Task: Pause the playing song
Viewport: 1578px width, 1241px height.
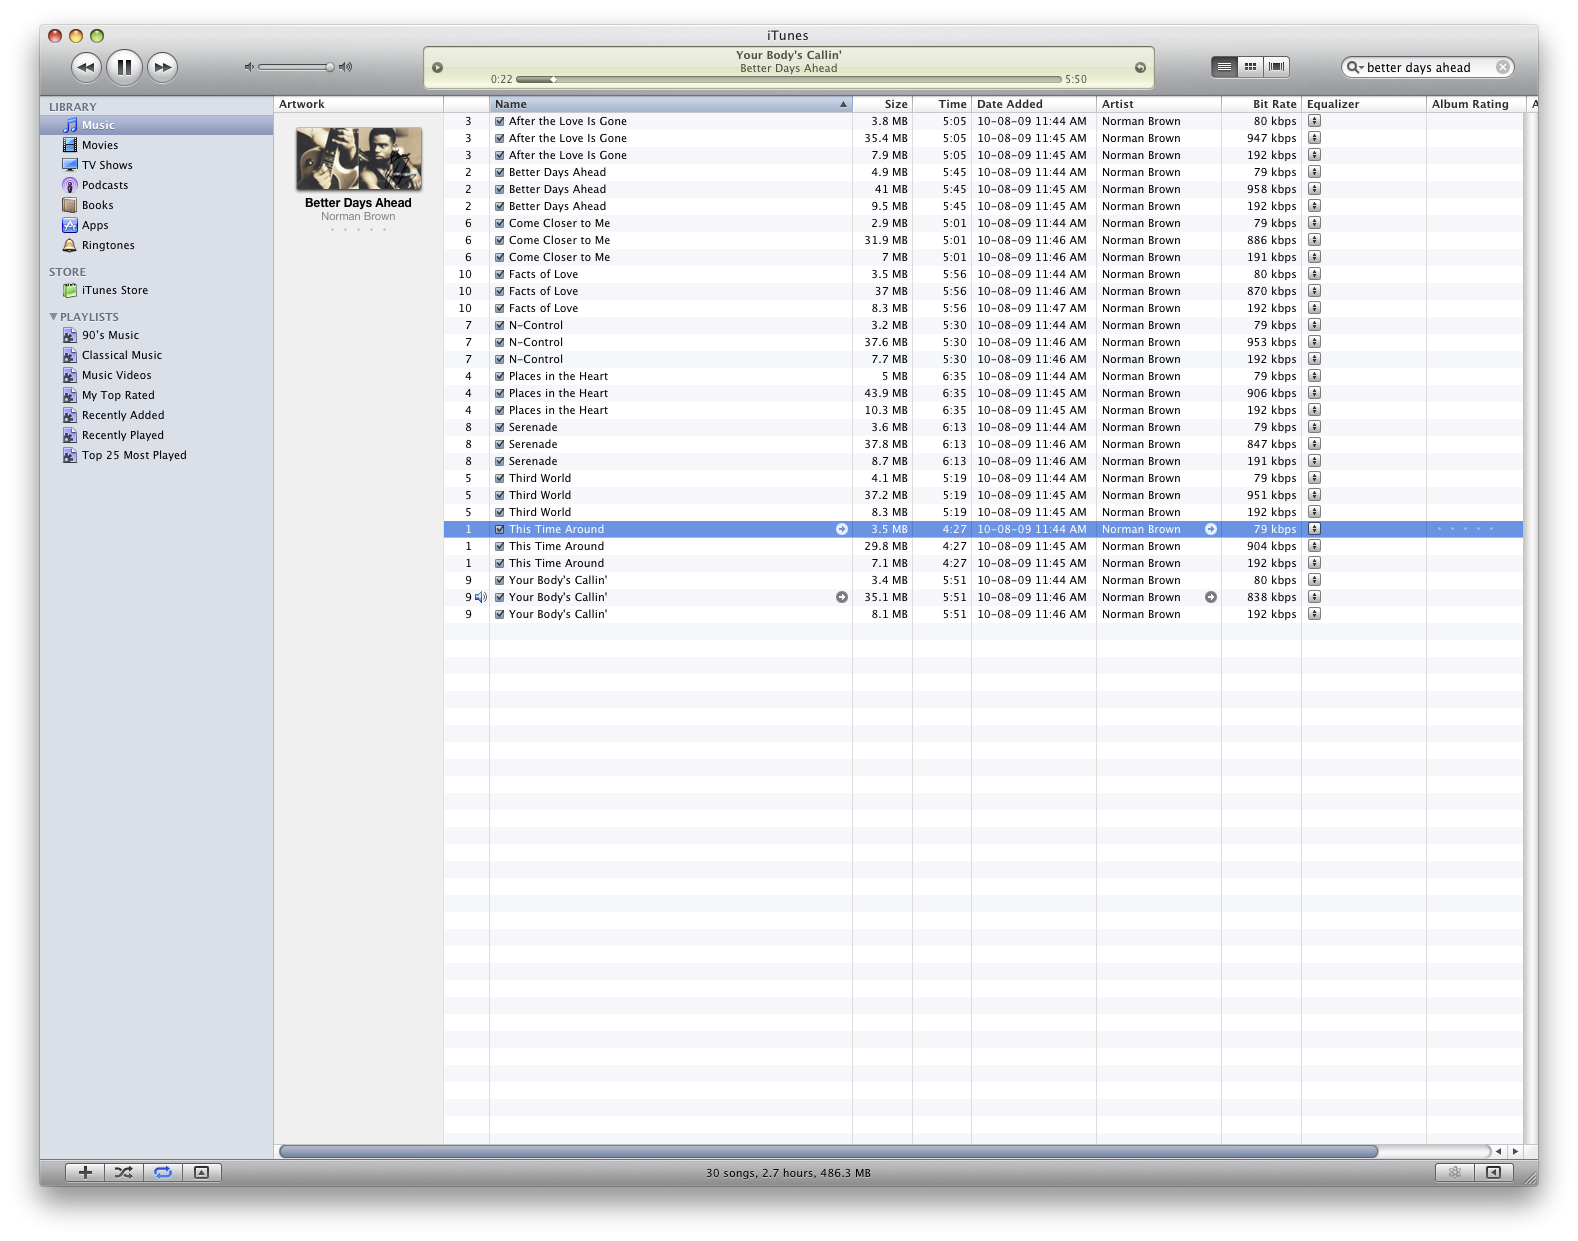Action: pyautogui.click(x=124, y=67)
